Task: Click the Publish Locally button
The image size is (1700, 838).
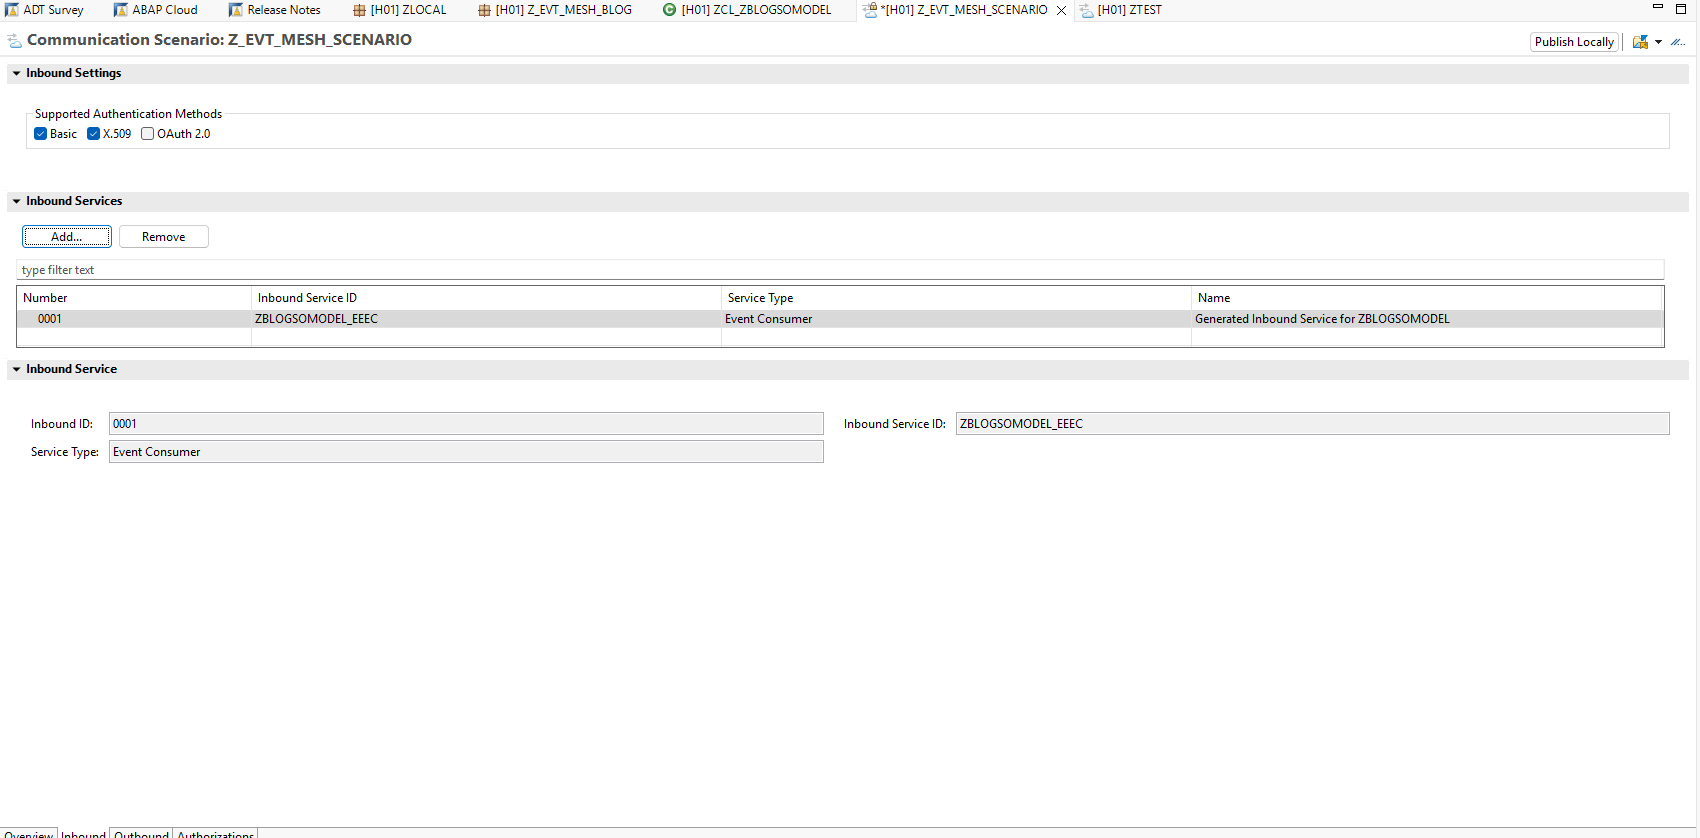Action: click(x=1574, y=42)
